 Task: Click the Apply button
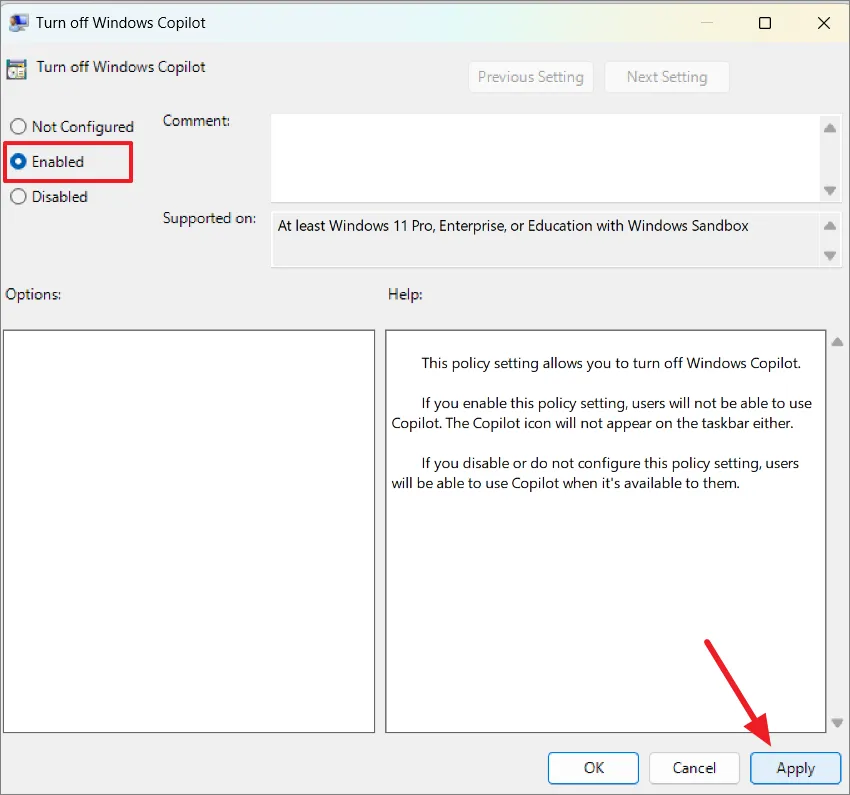(x=795, y=767)
